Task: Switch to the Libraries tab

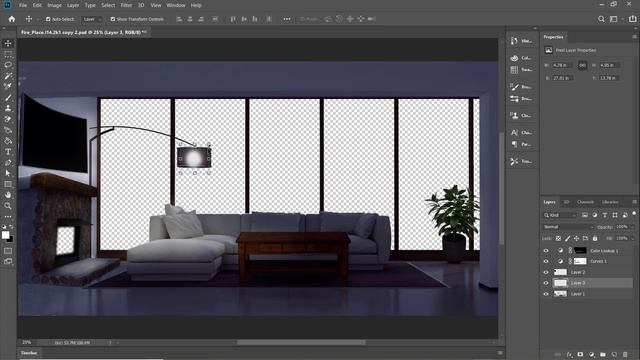Action: [610, 202]
